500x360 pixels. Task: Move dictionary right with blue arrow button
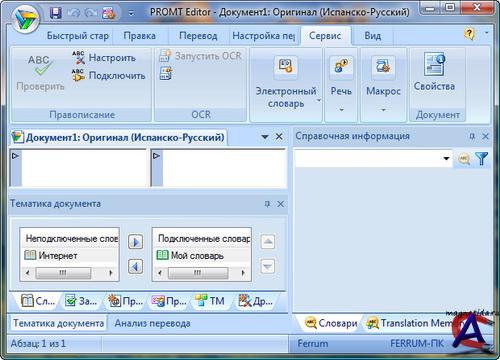pyautogui.click(x=135, y=242)
